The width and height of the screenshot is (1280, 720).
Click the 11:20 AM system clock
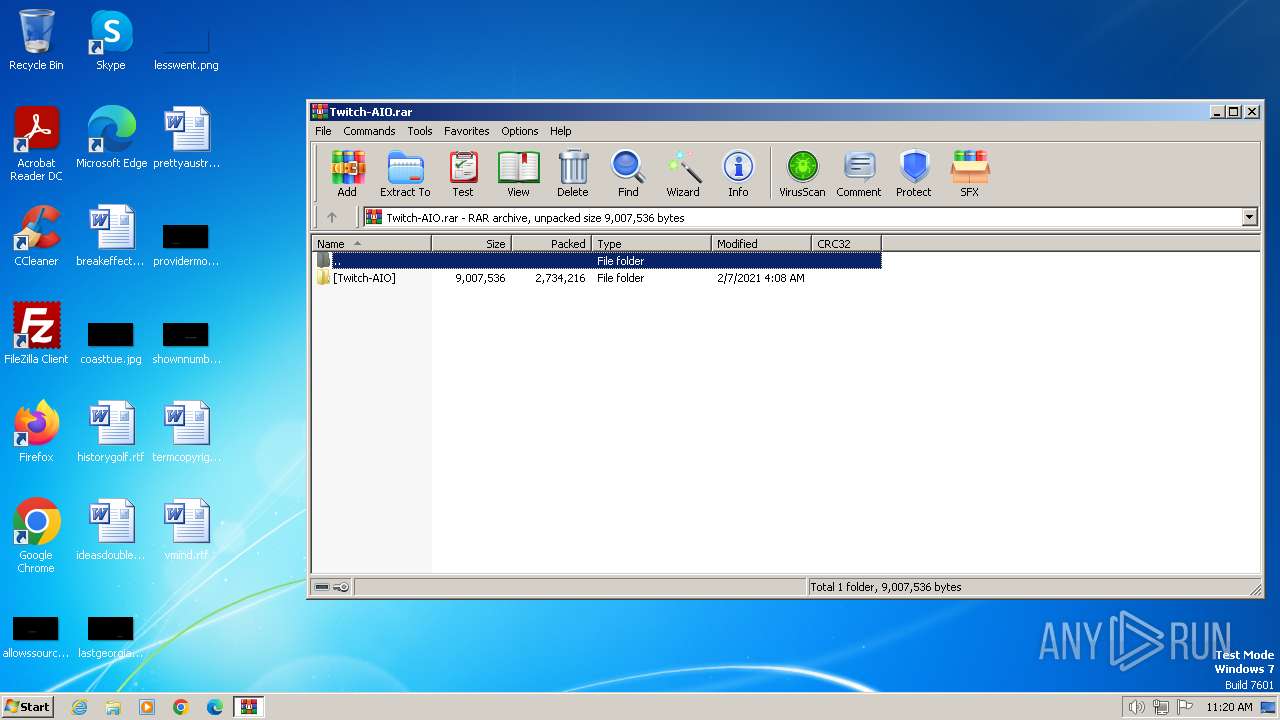coord(1229,707)
